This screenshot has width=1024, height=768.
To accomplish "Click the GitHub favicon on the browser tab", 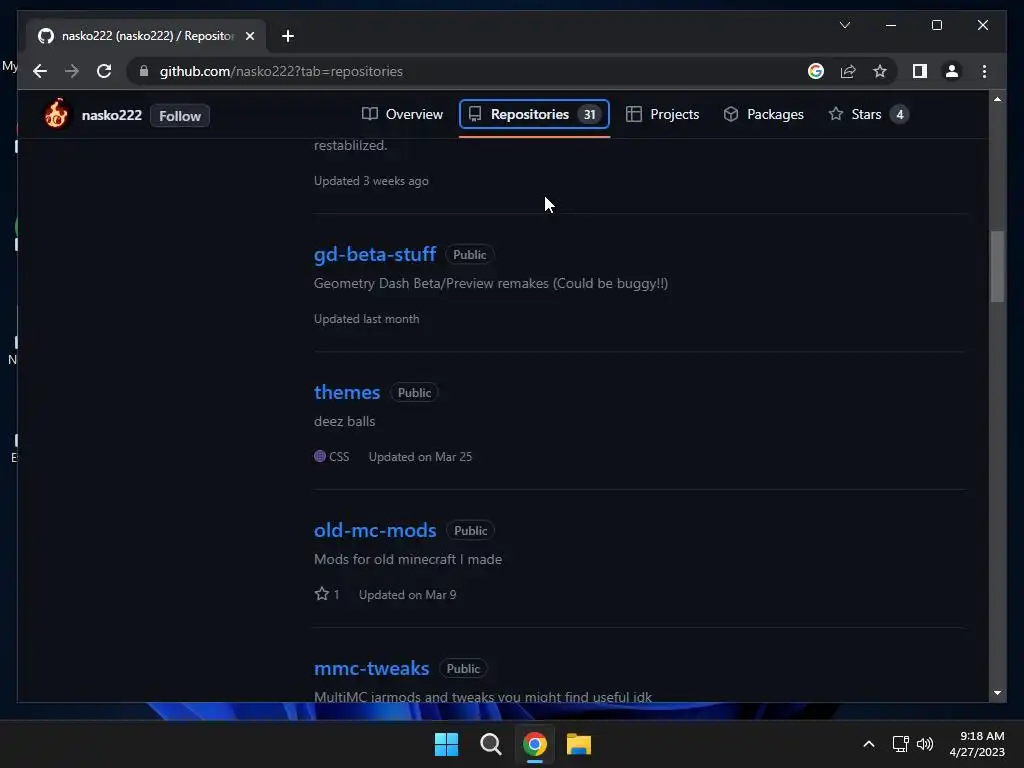I will point(46,36).
